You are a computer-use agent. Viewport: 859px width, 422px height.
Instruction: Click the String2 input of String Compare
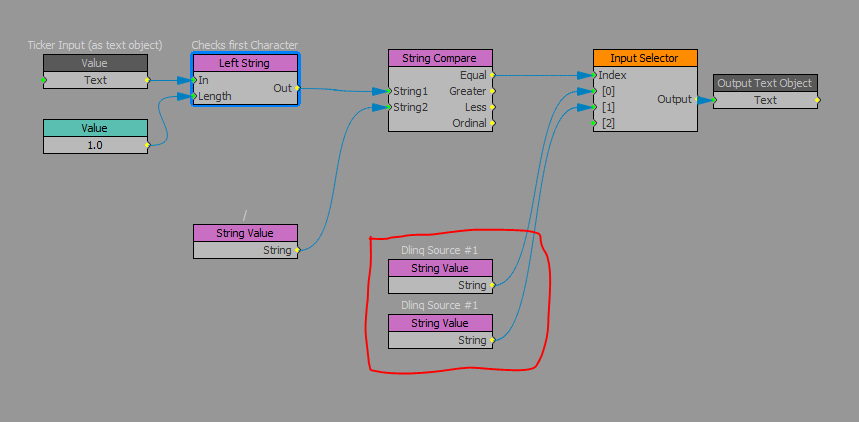click(x=390, y=107)
